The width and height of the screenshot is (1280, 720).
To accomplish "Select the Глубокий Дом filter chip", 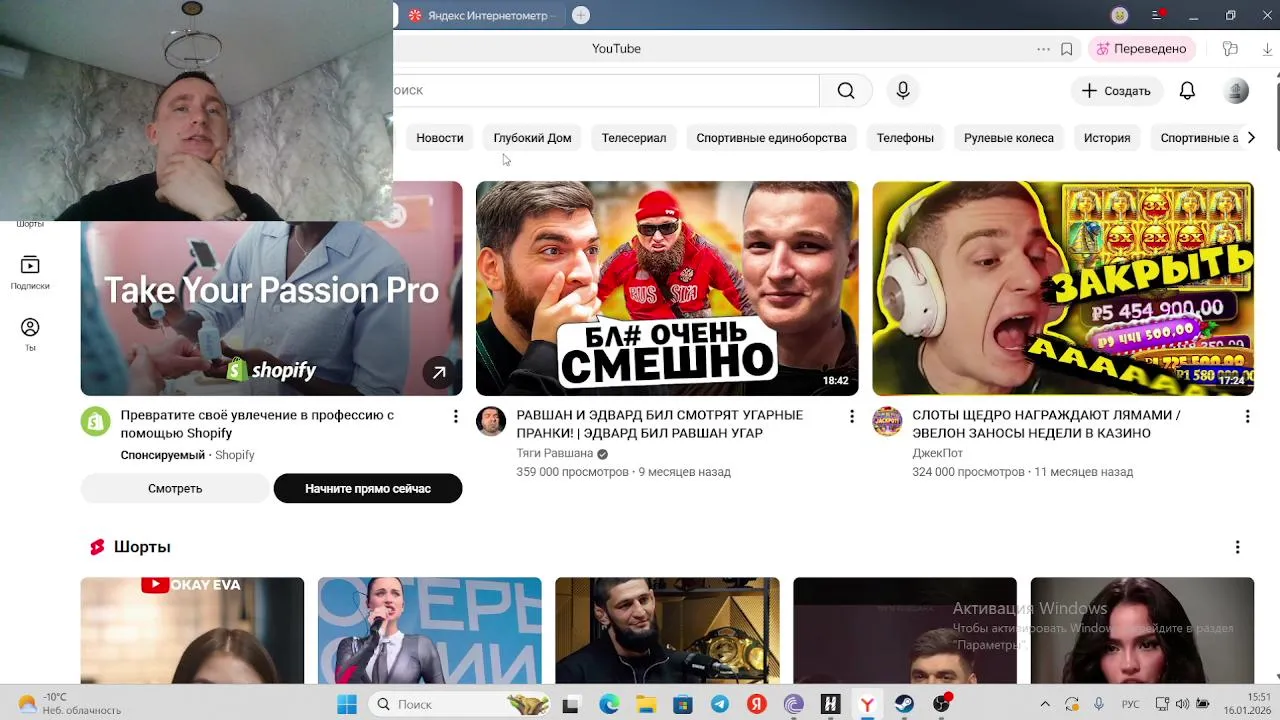I will tap(532, 138).
